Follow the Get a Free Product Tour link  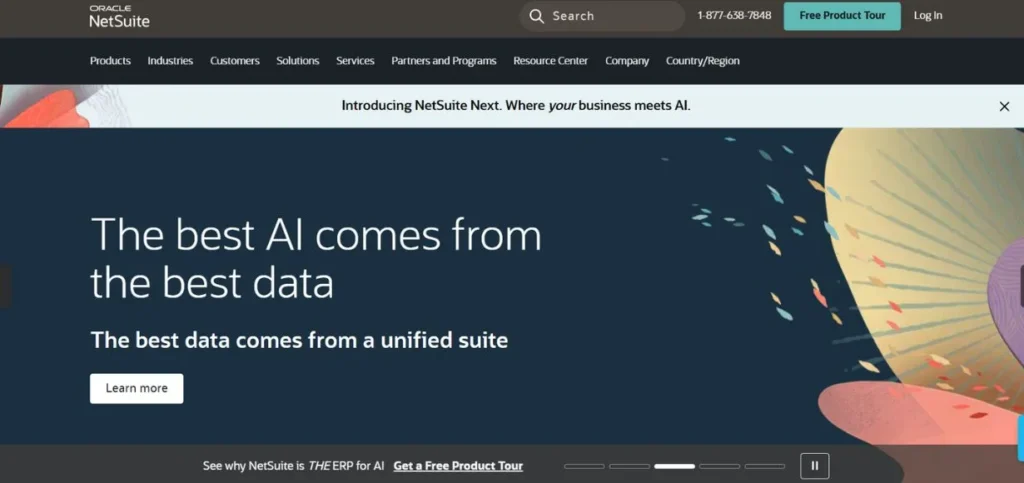pyautogui.click(x=458, y=466)
